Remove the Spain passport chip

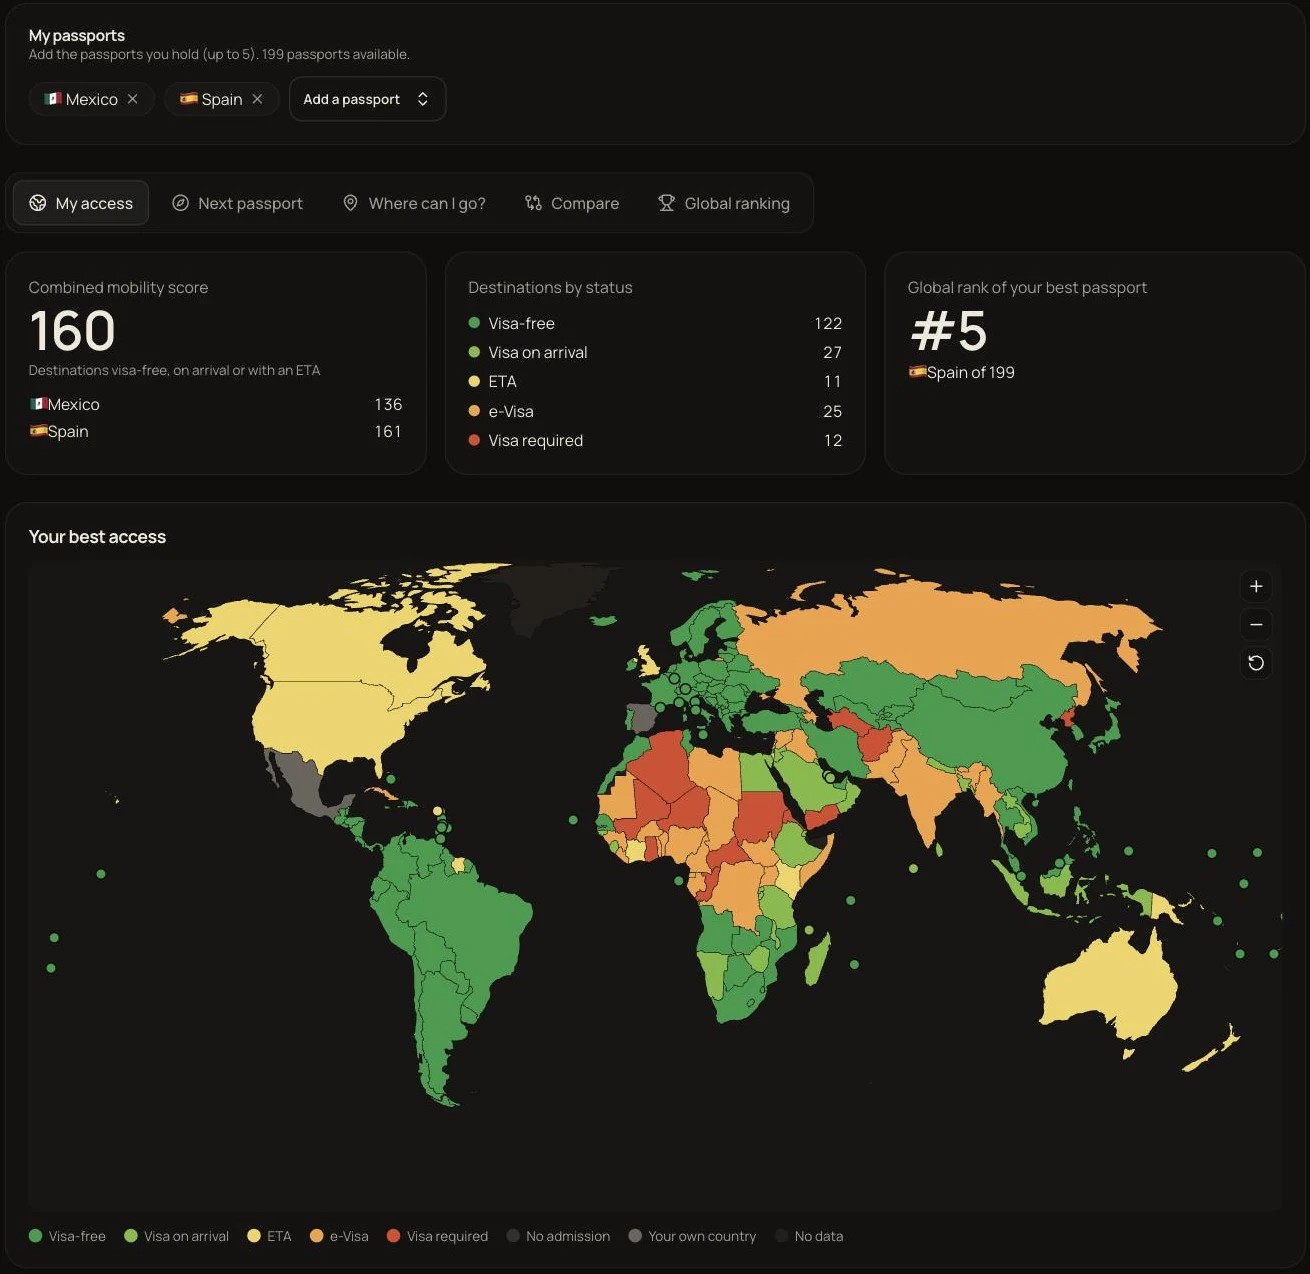(x=257, y=99)
